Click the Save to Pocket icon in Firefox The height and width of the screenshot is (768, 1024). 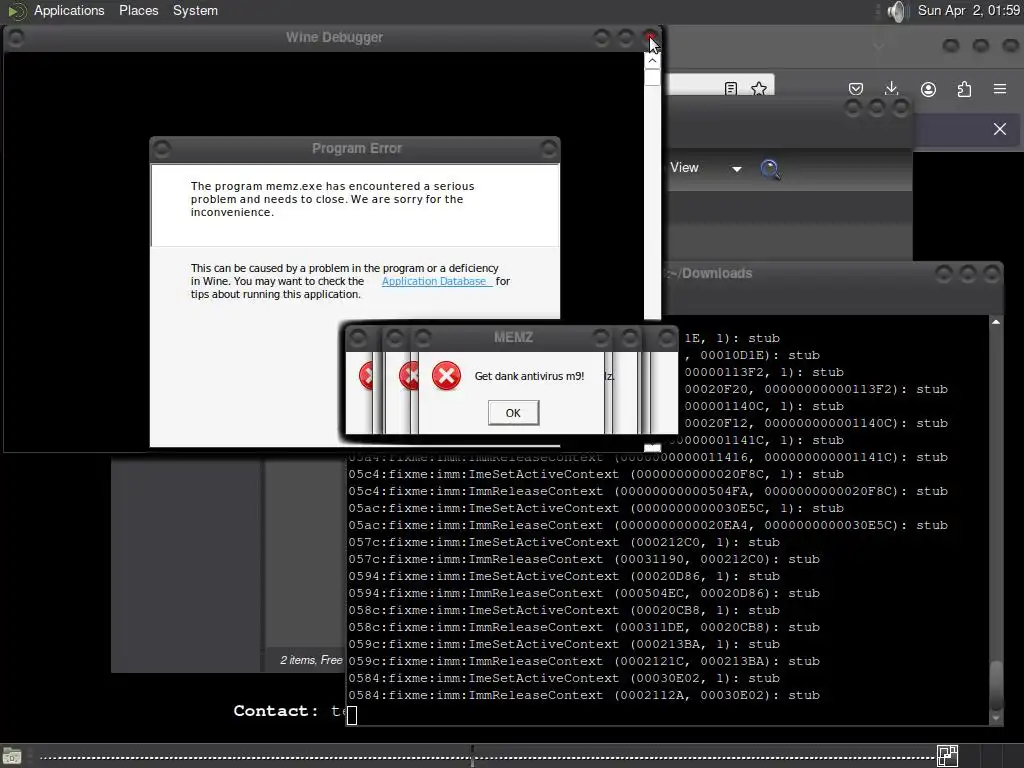pos(856,89)
